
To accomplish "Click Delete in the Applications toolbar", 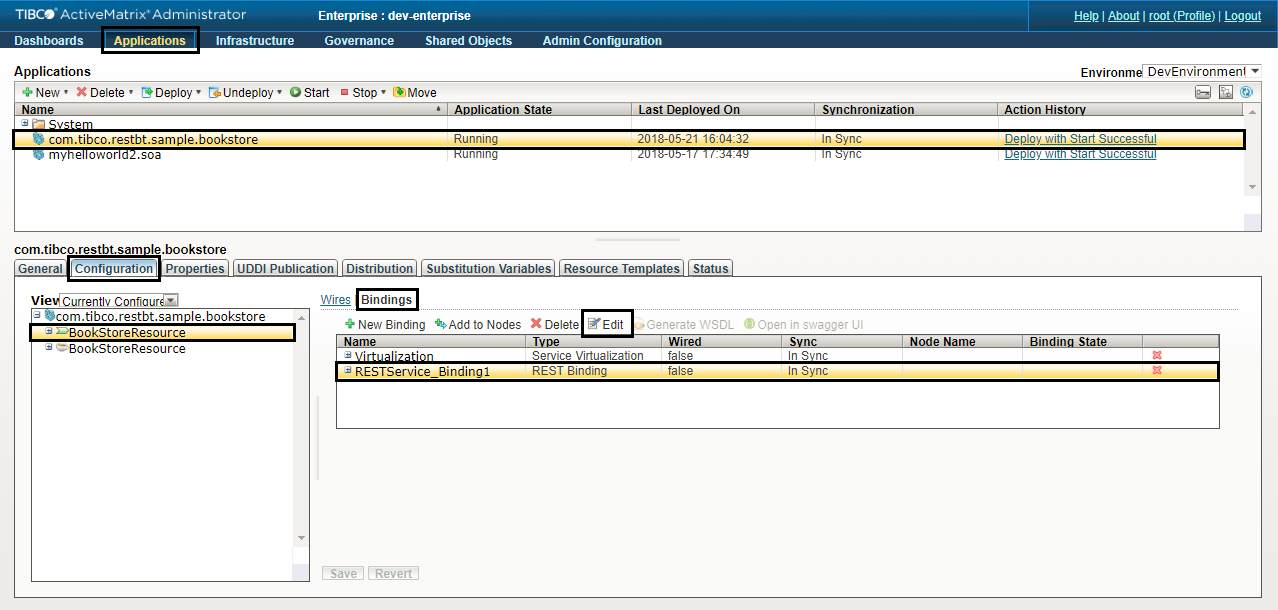I will coord(101,92).
